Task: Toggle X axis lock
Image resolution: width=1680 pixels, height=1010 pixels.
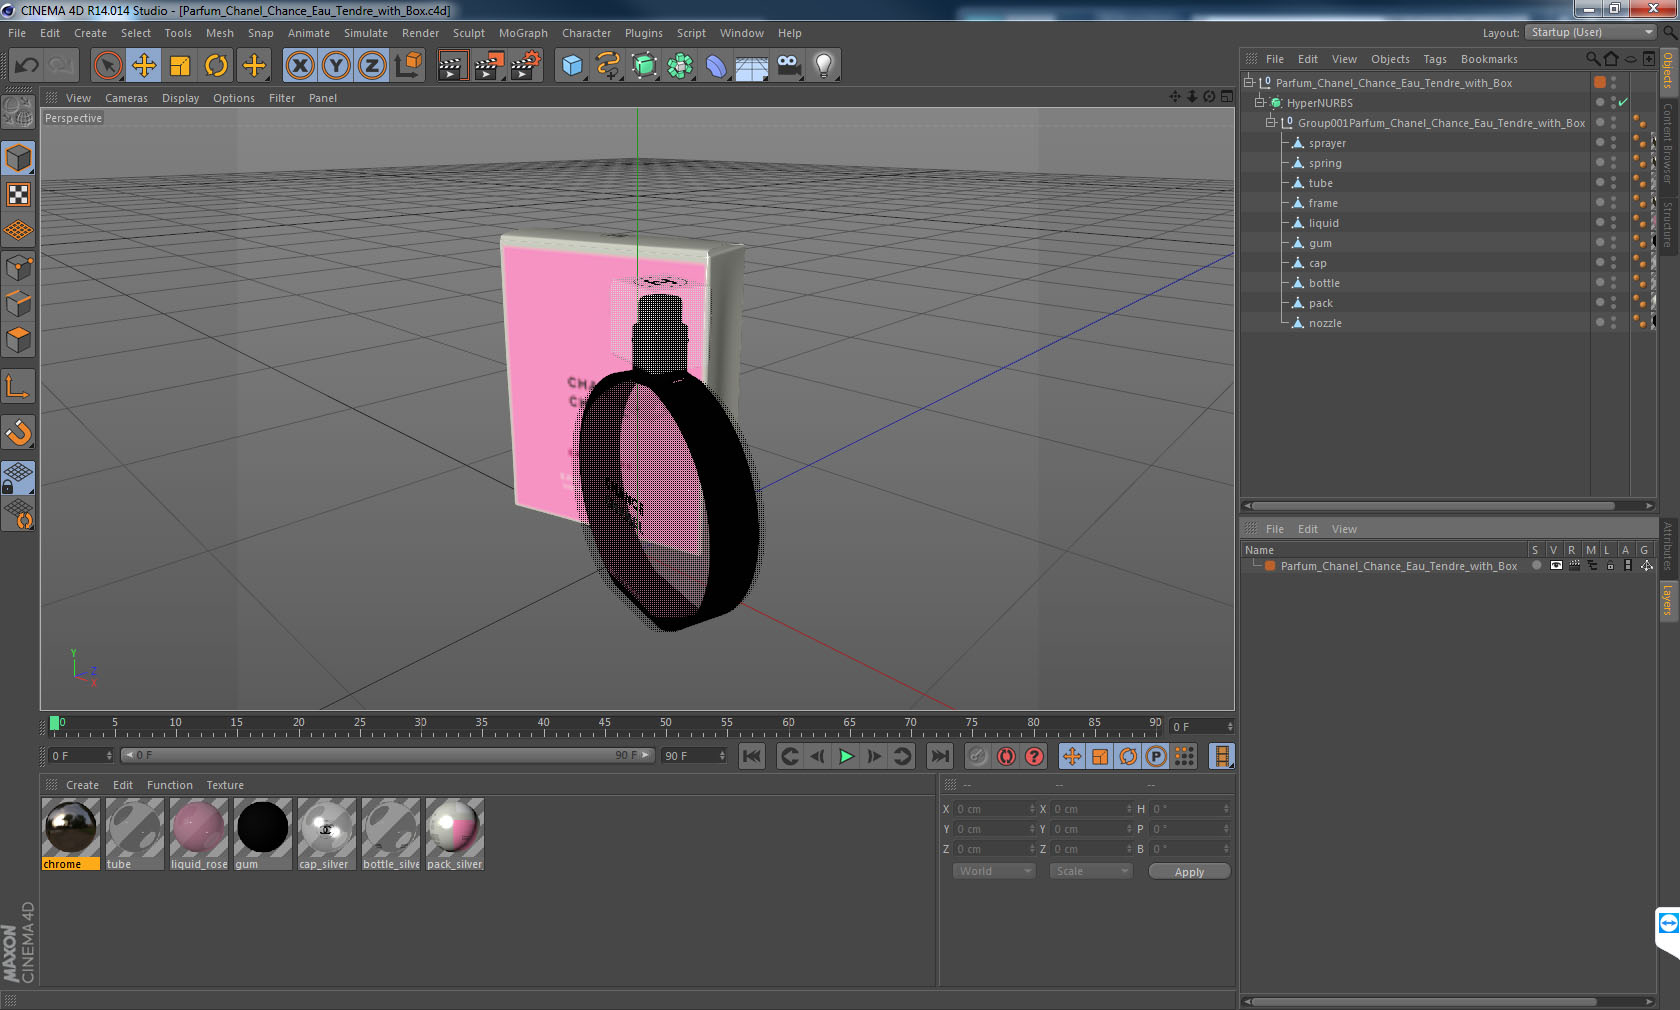Action: [299, 66]
